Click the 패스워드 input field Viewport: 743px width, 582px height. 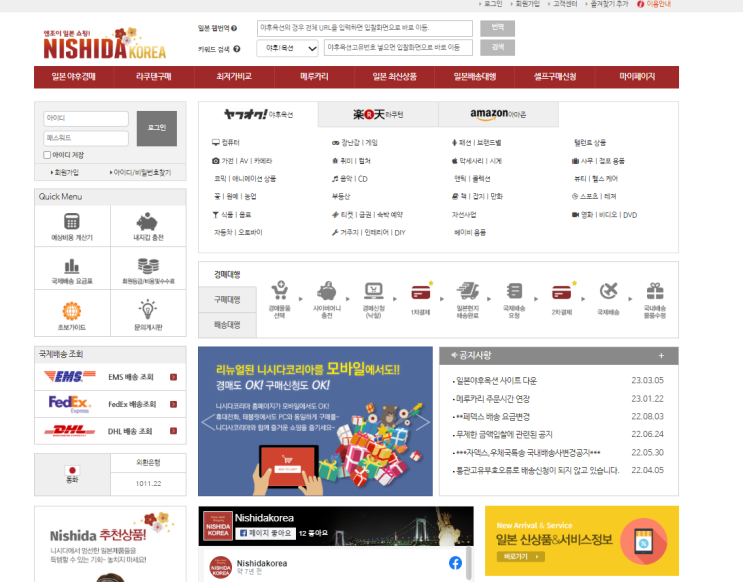point(86,138)
